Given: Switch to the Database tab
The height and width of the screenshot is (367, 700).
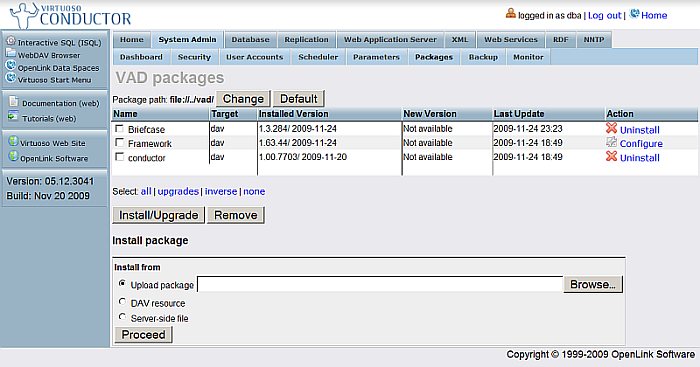Looking at the screenshot, I should tap(250, 39).
